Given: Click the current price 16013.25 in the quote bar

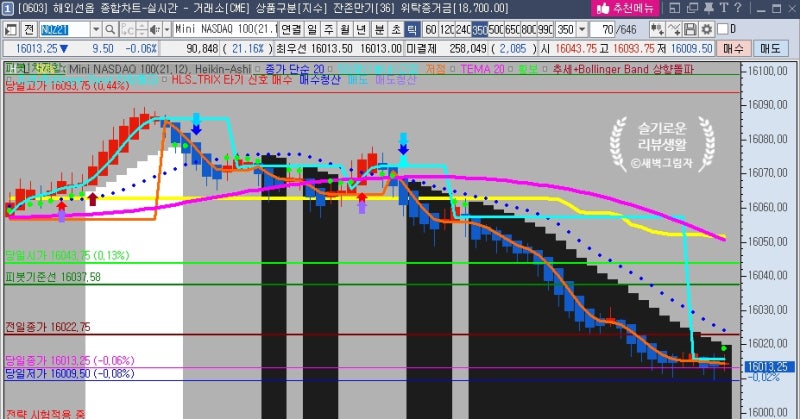Looking at the screenshot, I should tap(37, 49).
